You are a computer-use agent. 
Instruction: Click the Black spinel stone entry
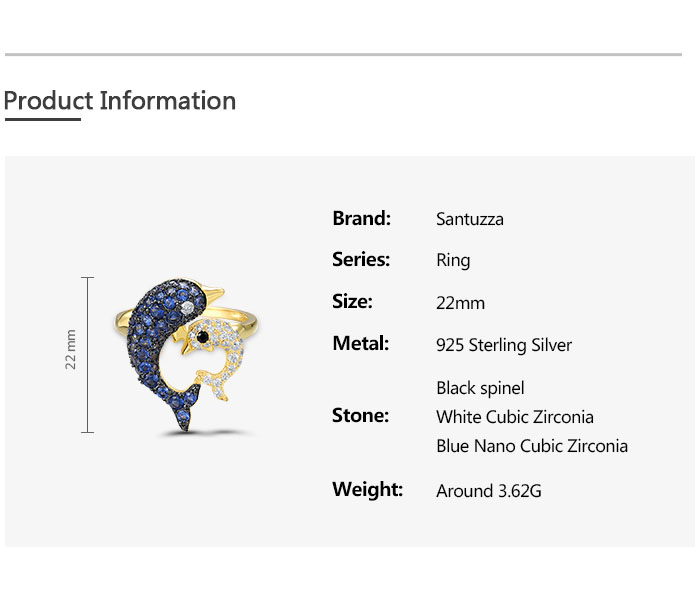pos(480,388)
